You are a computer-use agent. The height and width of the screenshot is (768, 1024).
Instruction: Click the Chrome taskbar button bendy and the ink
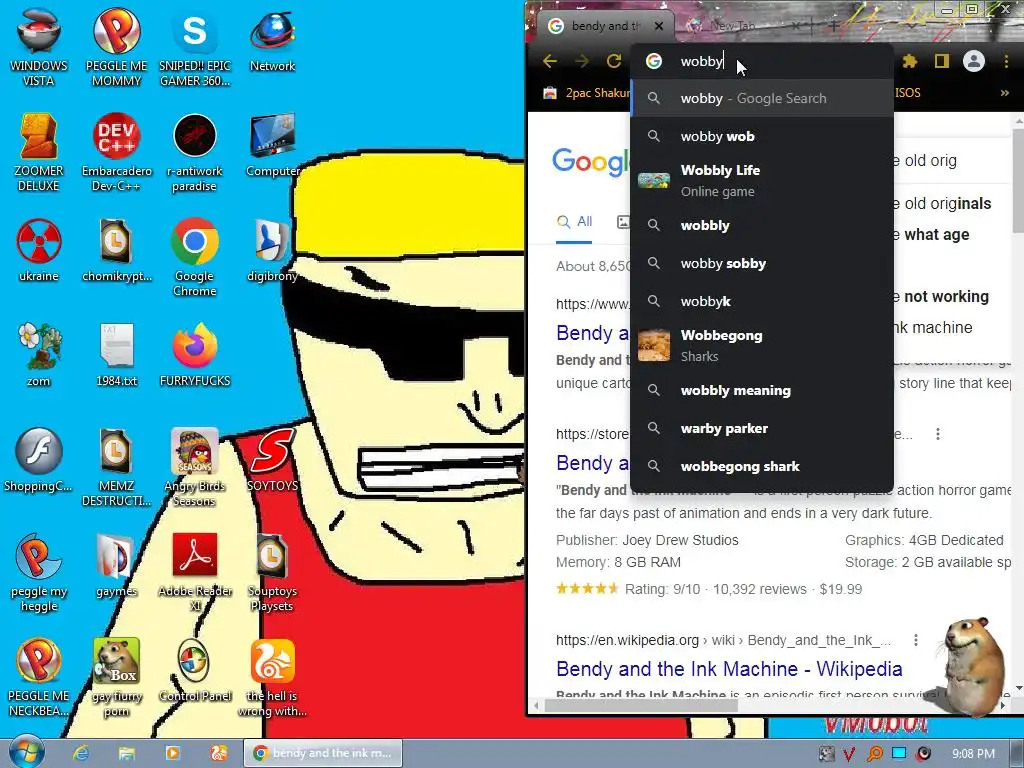323,753
